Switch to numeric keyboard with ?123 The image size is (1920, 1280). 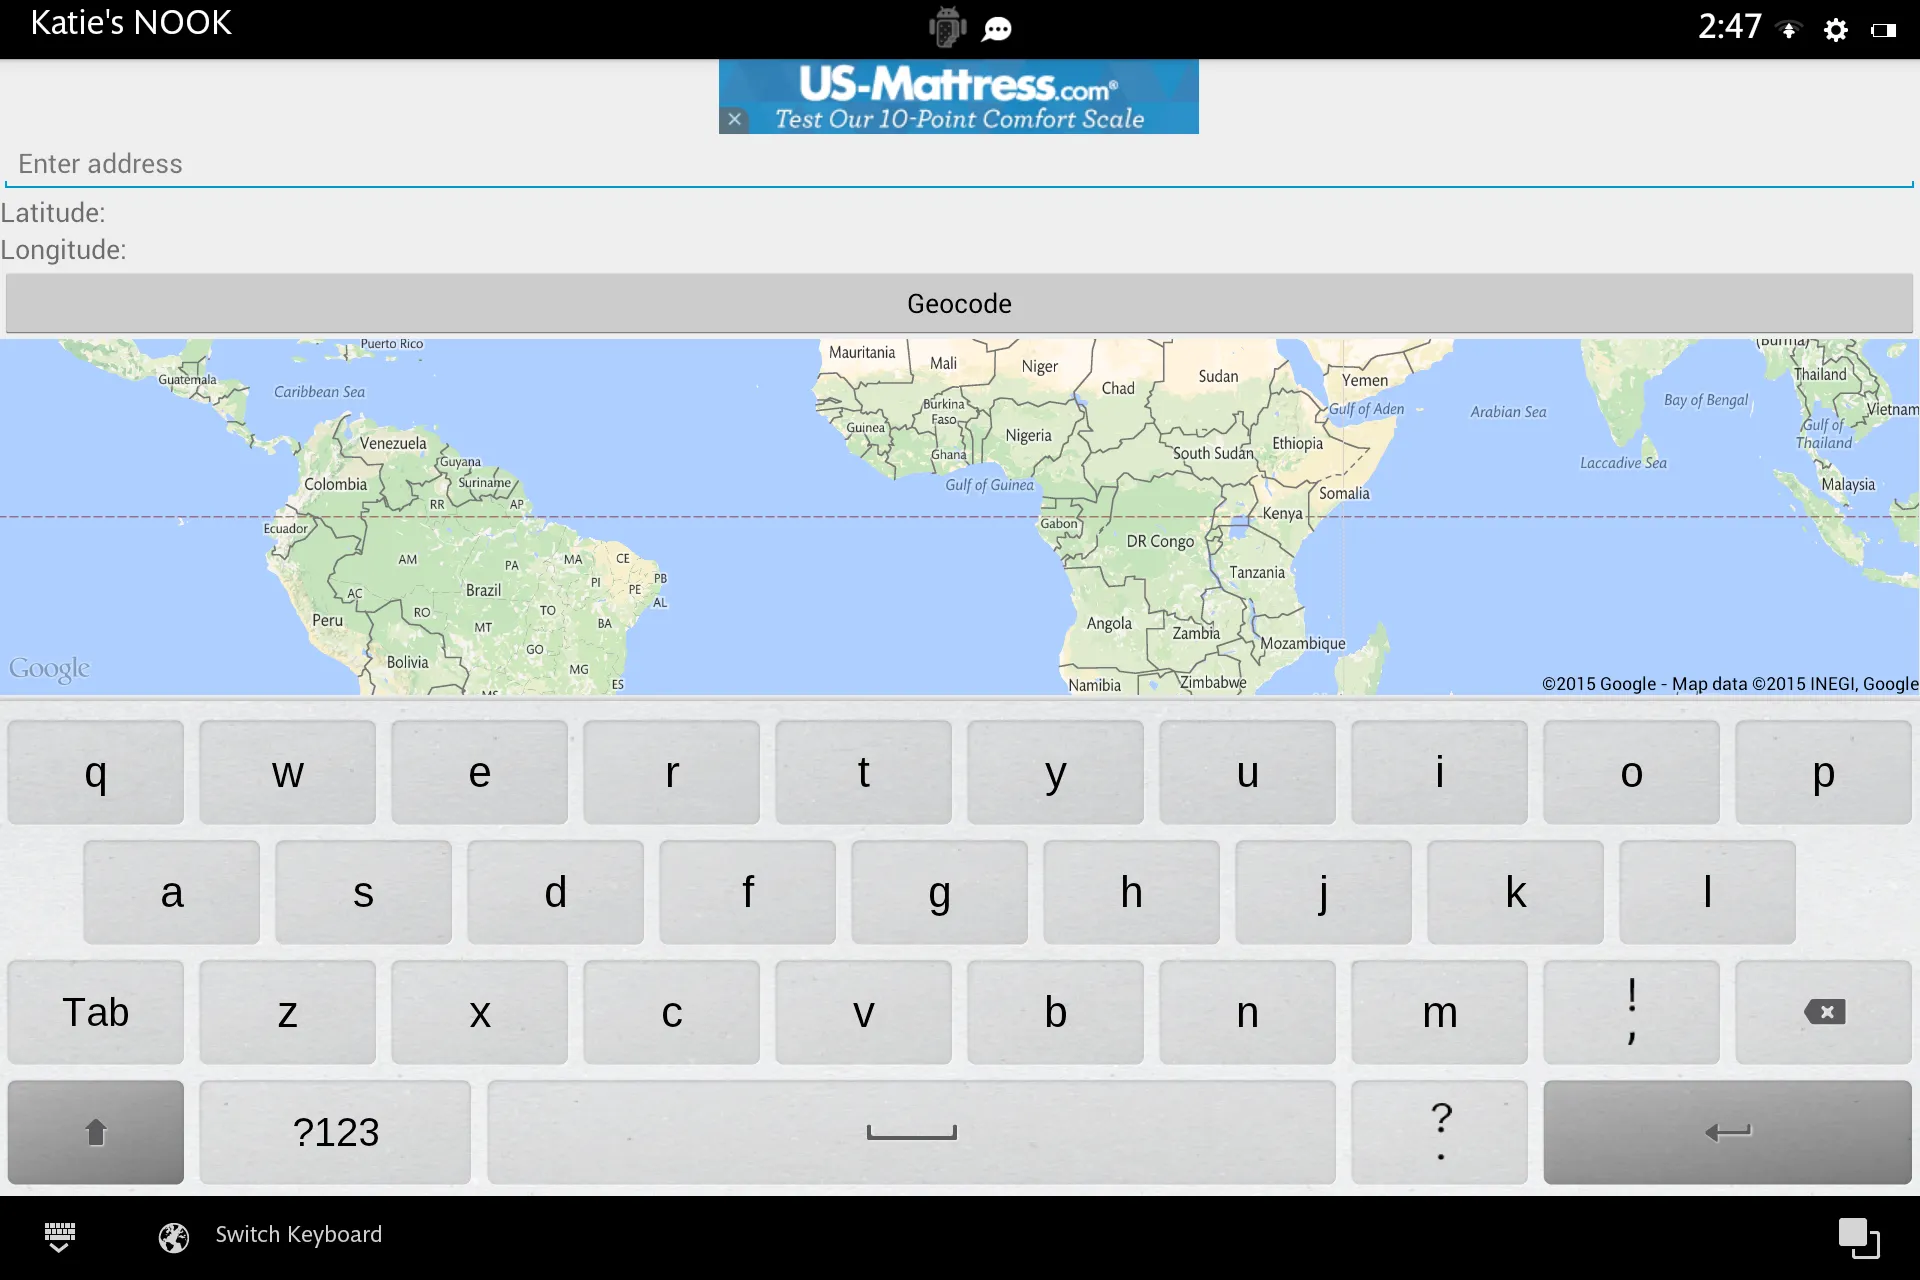point(336,1131)
